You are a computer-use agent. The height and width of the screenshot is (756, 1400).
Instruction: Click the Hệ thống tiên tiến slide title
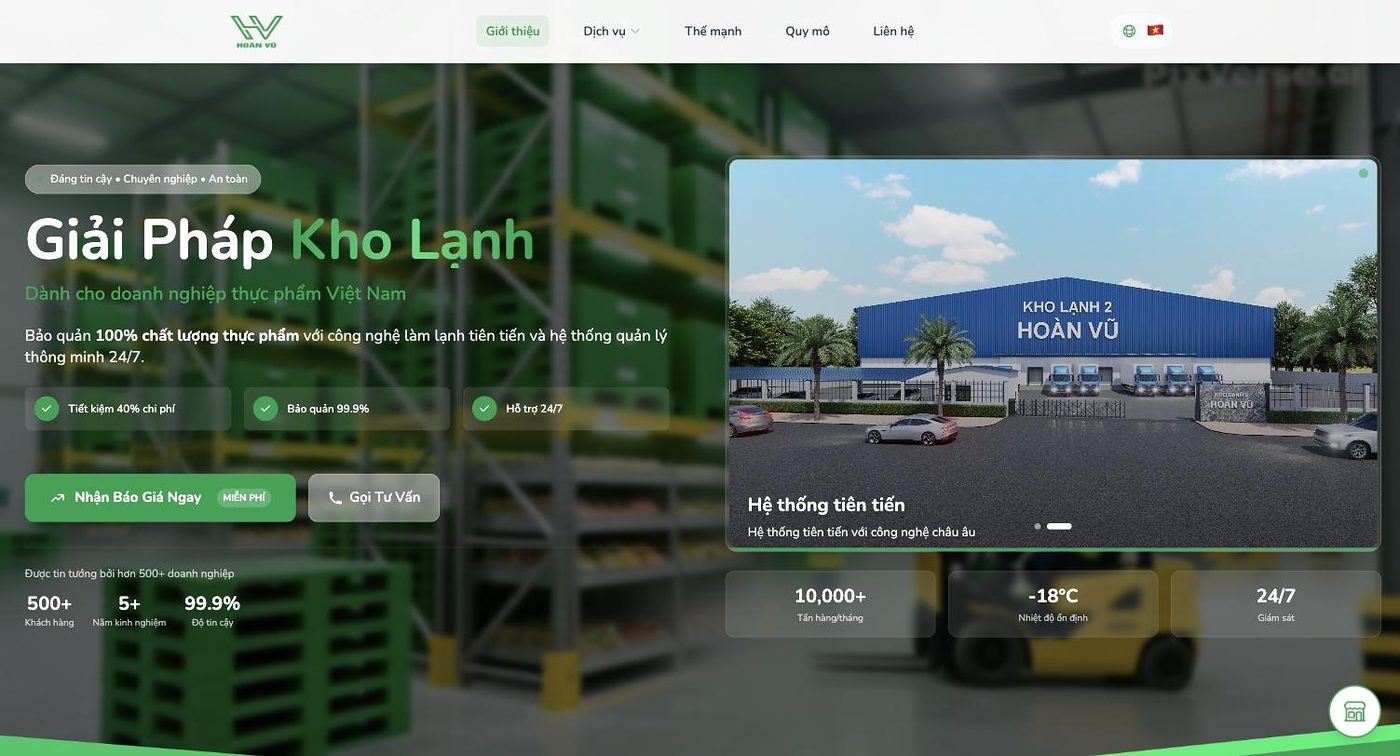(x=826, y=505)
